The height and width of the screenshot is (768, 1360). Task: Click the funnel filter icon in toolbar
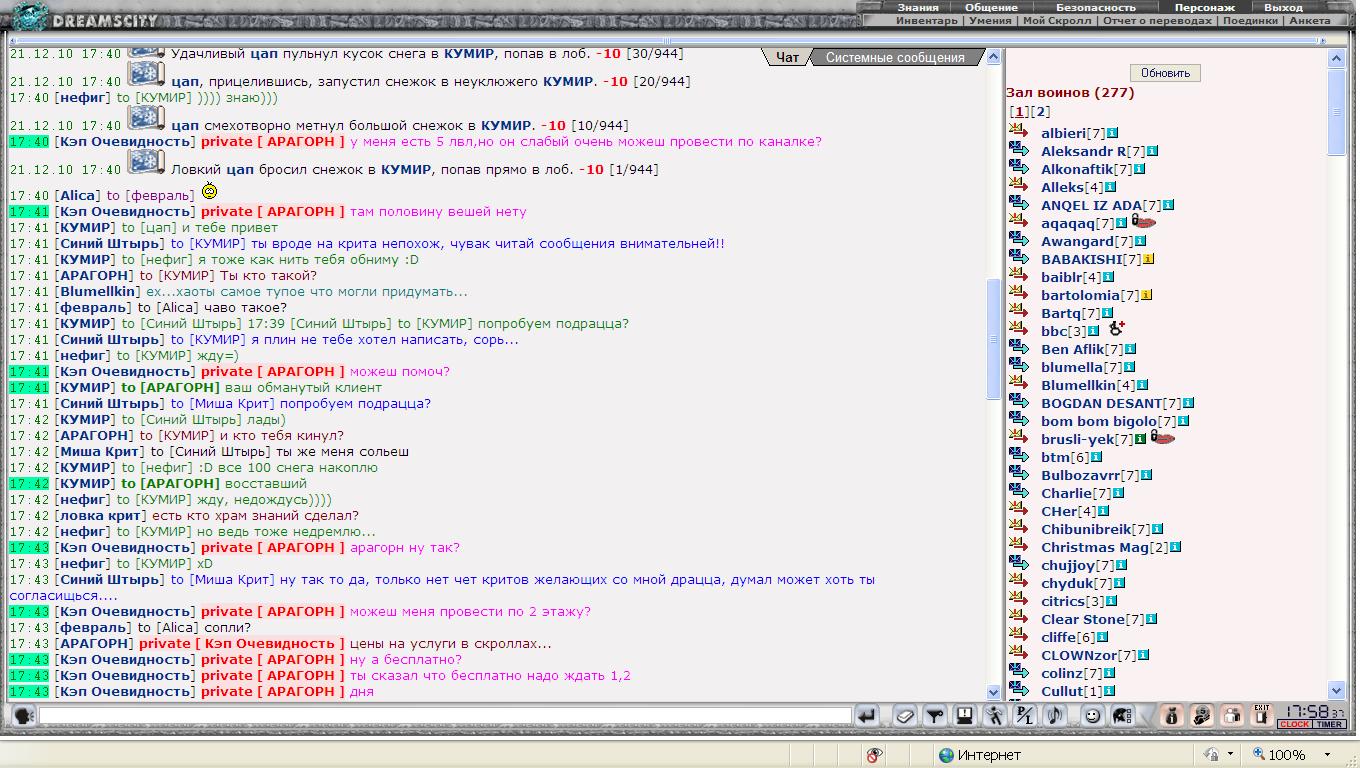coord(934,716)
